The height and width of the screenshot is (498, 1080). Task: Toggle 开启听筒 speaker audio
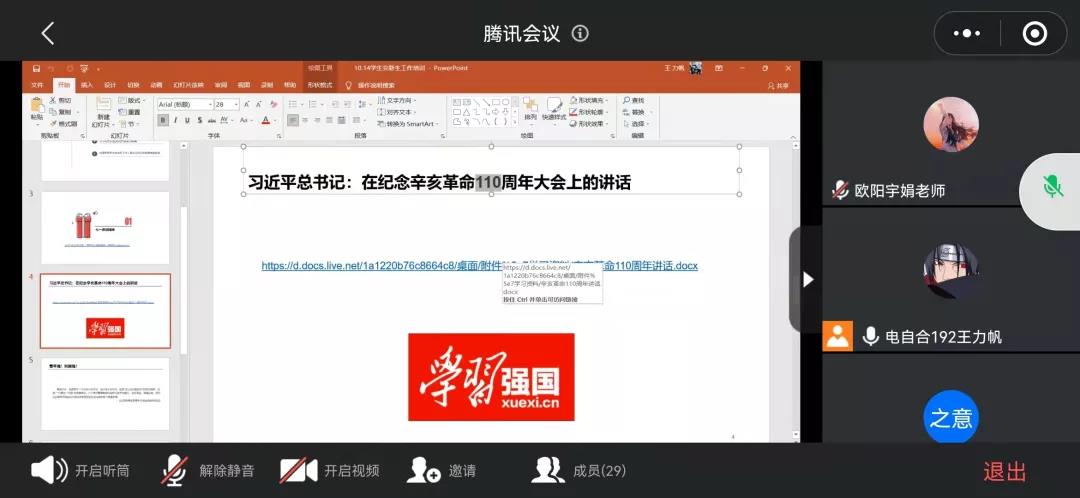49,470
